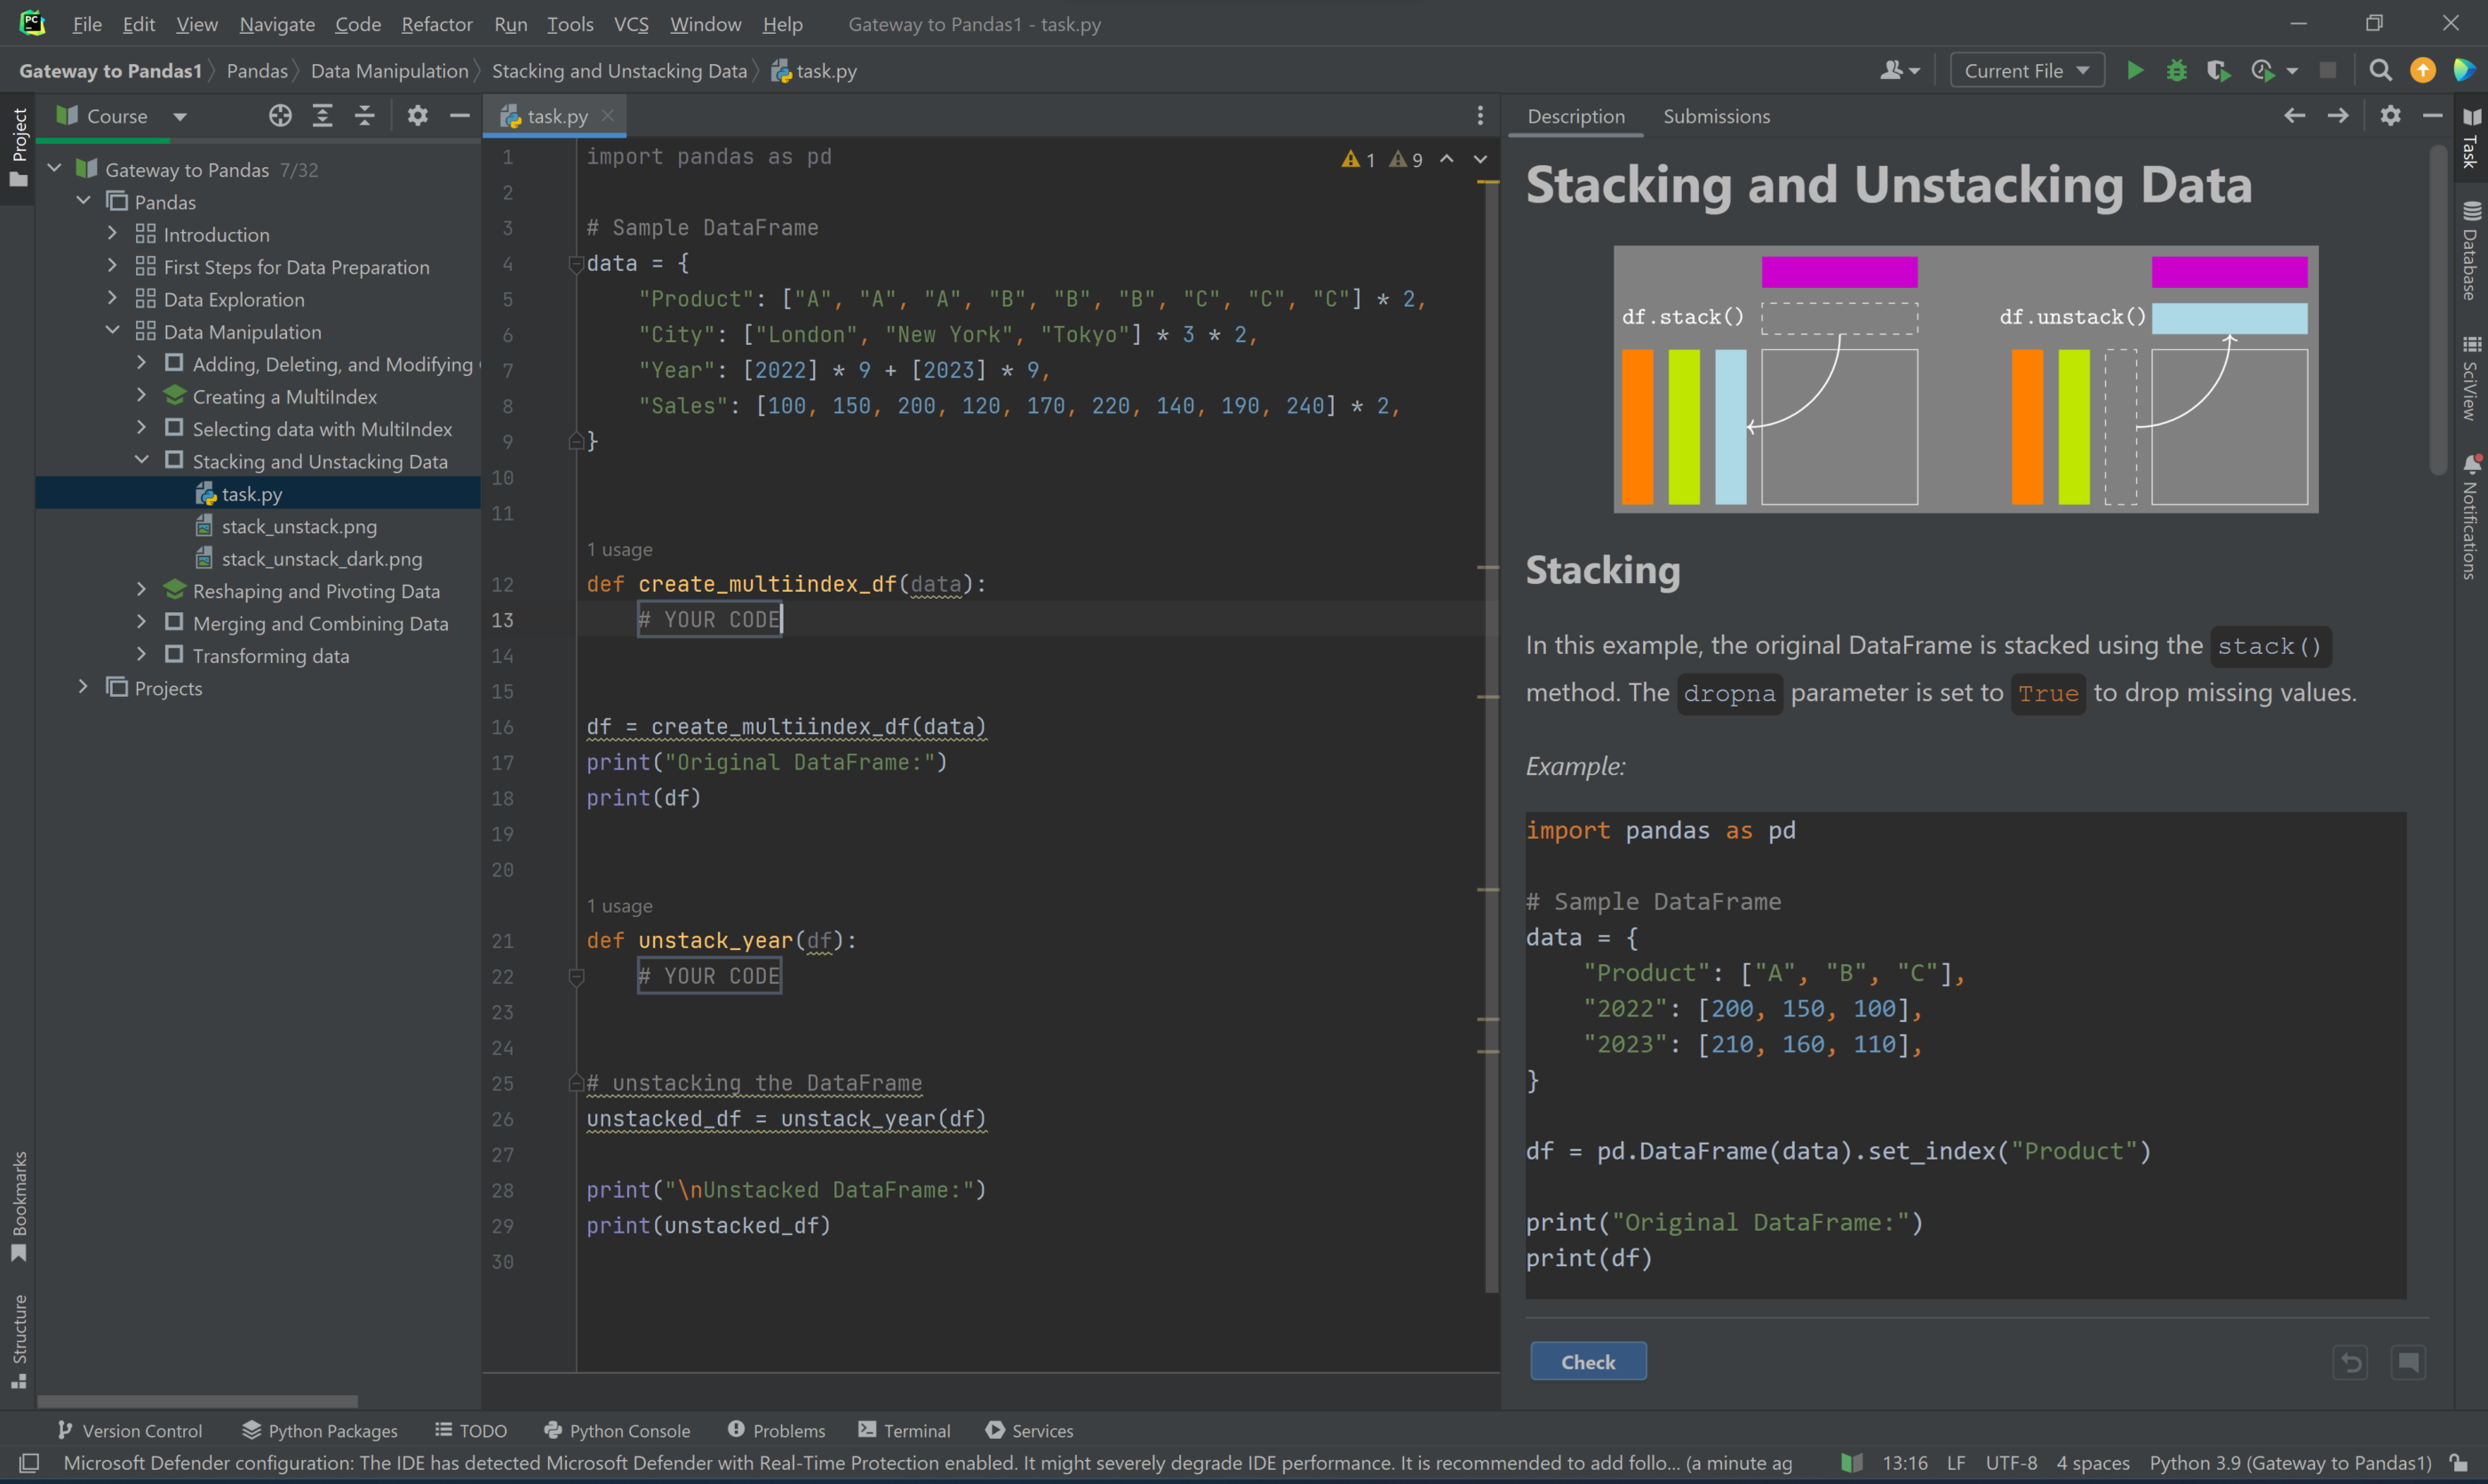Open the File menu
The height and width of the screenshot is (1484, 2488).
[x=87, y=24]
